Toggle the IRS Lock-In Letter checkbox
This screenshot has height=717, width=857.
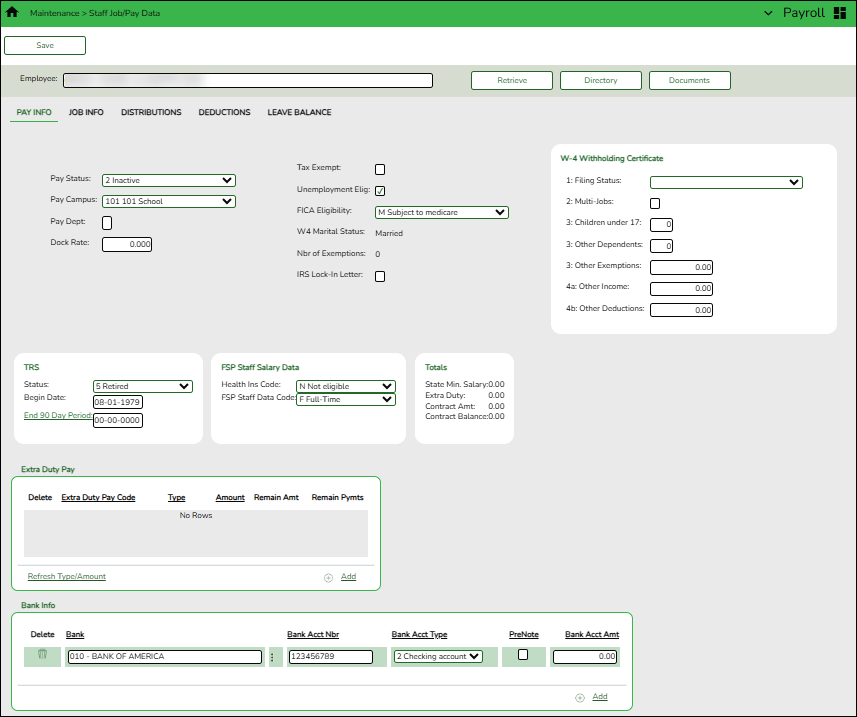[x=380, y=277]
